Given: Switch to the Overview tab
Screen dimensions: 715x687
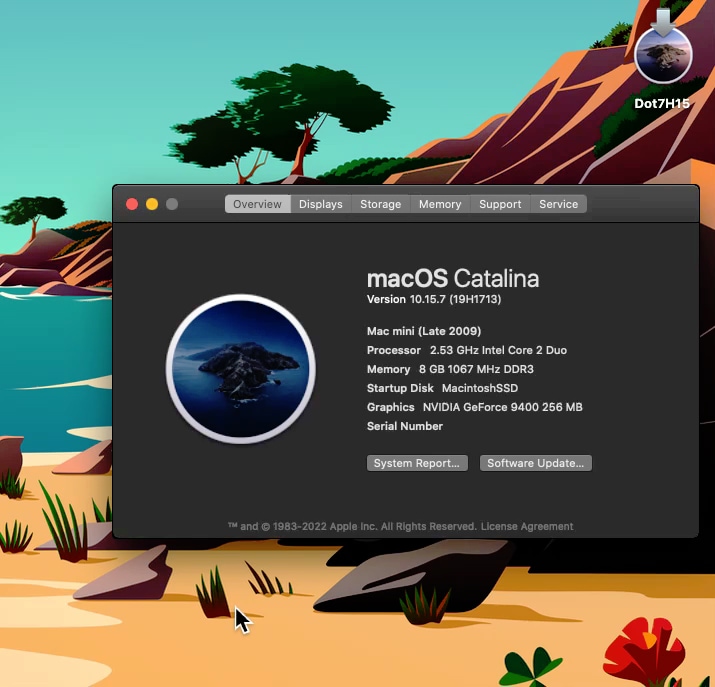Looking at the screenshot, I should (x=258, y=204).
